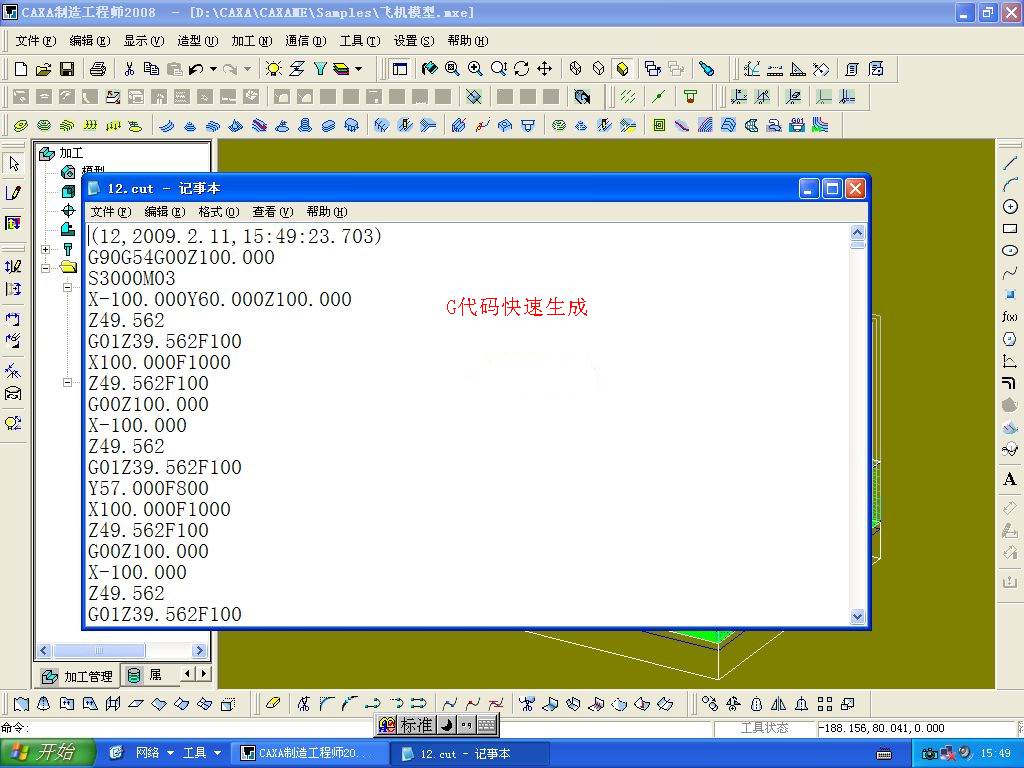Select the arrow pointer tool in left sidebar

pos(14,164)
